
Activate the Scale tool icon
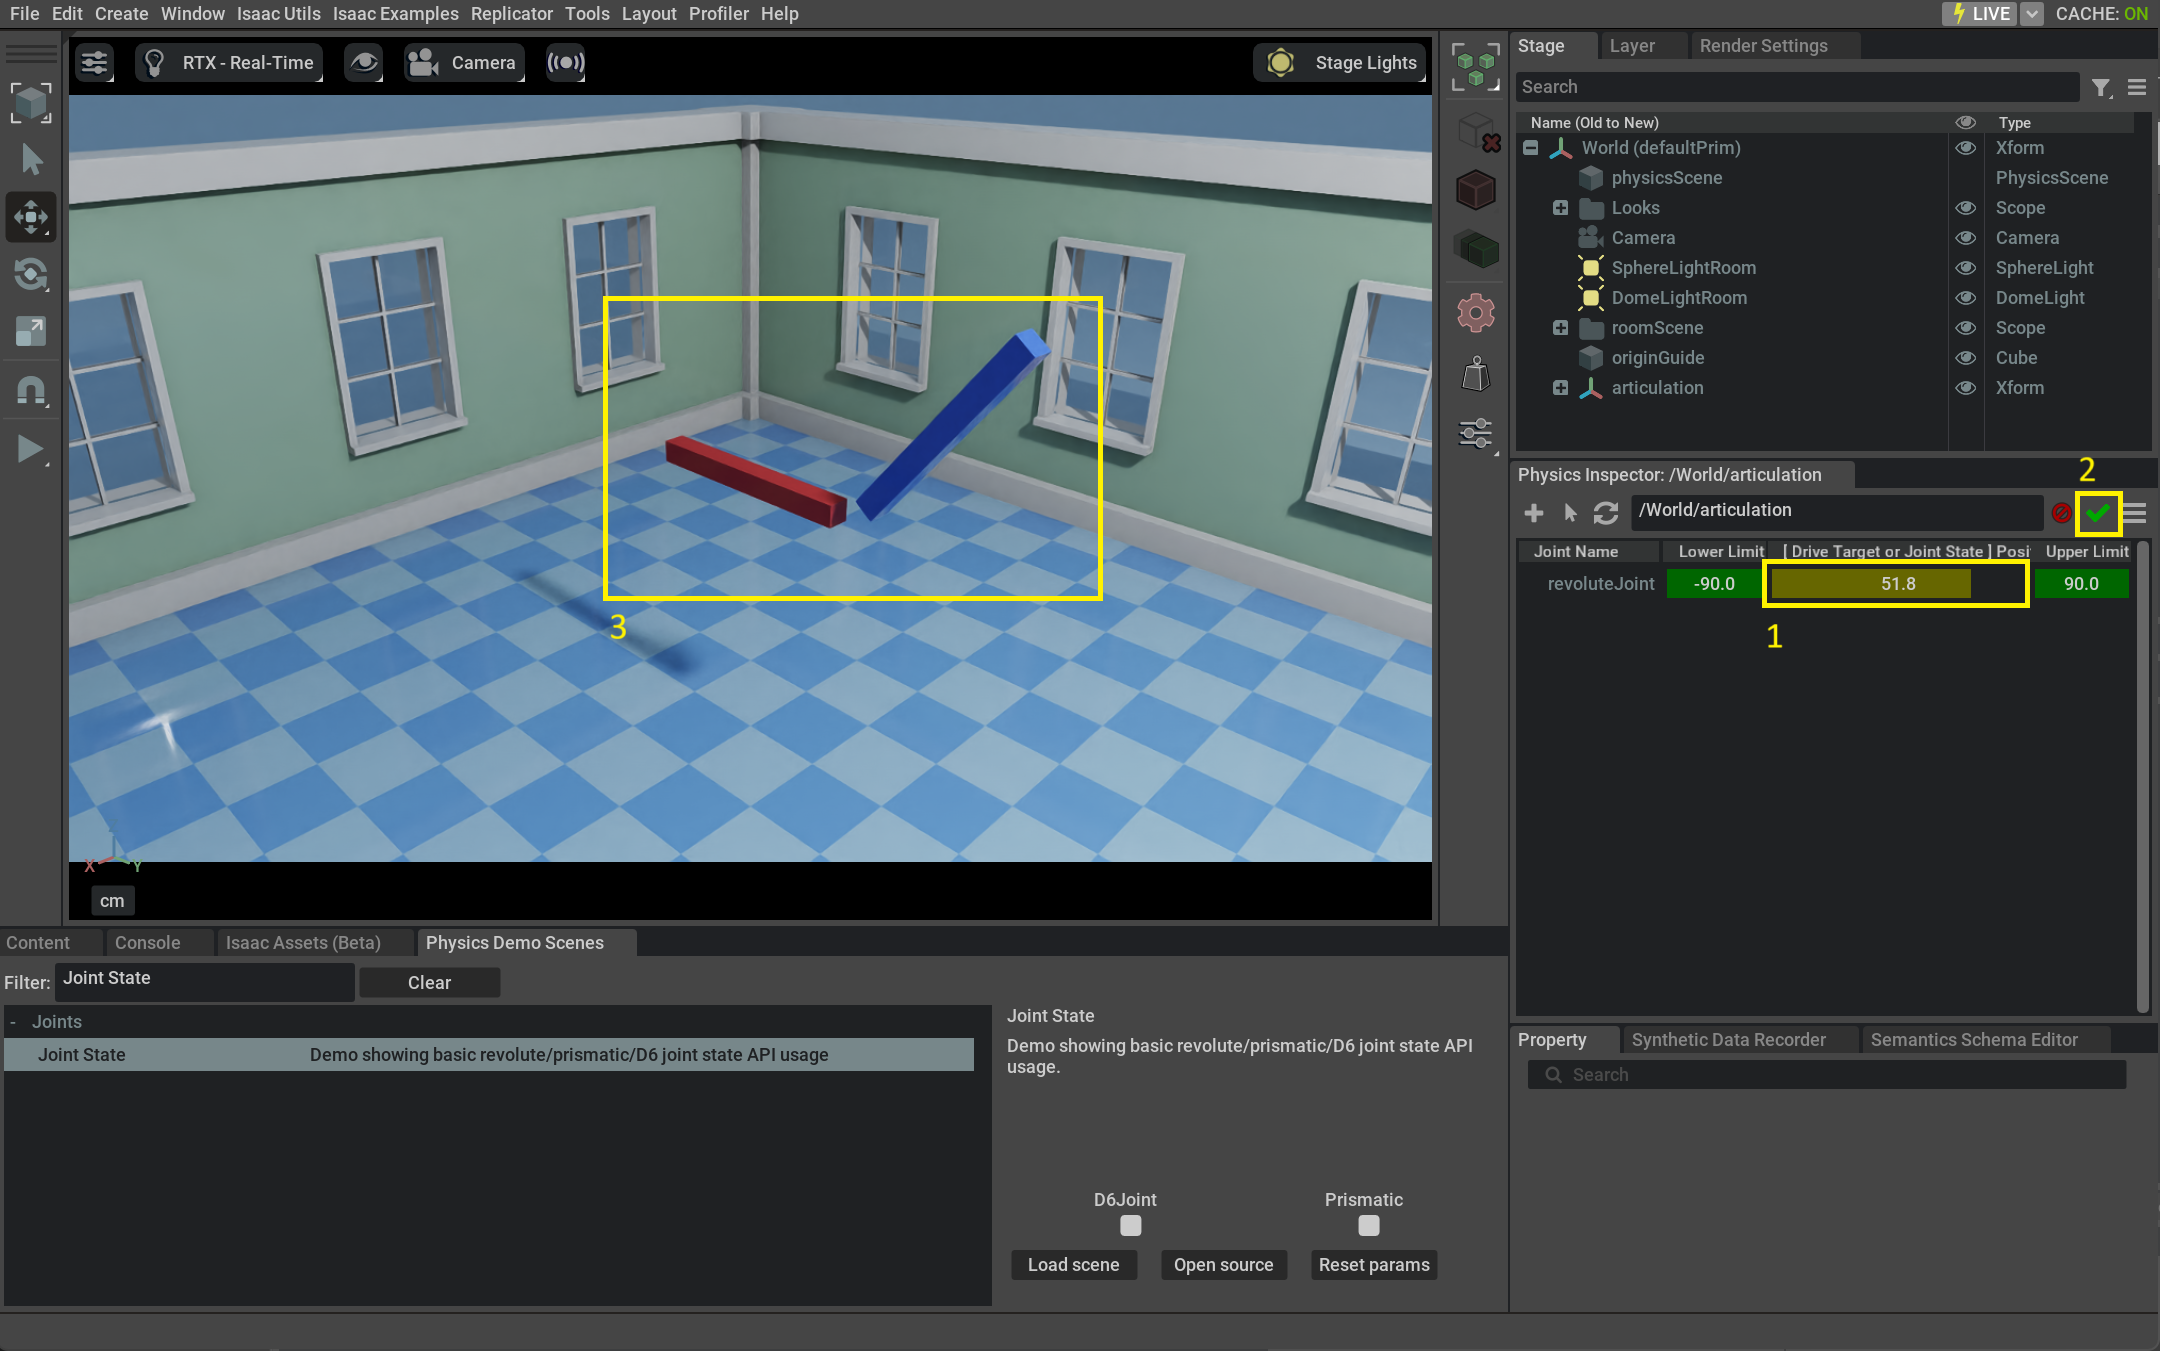(30, 331)
